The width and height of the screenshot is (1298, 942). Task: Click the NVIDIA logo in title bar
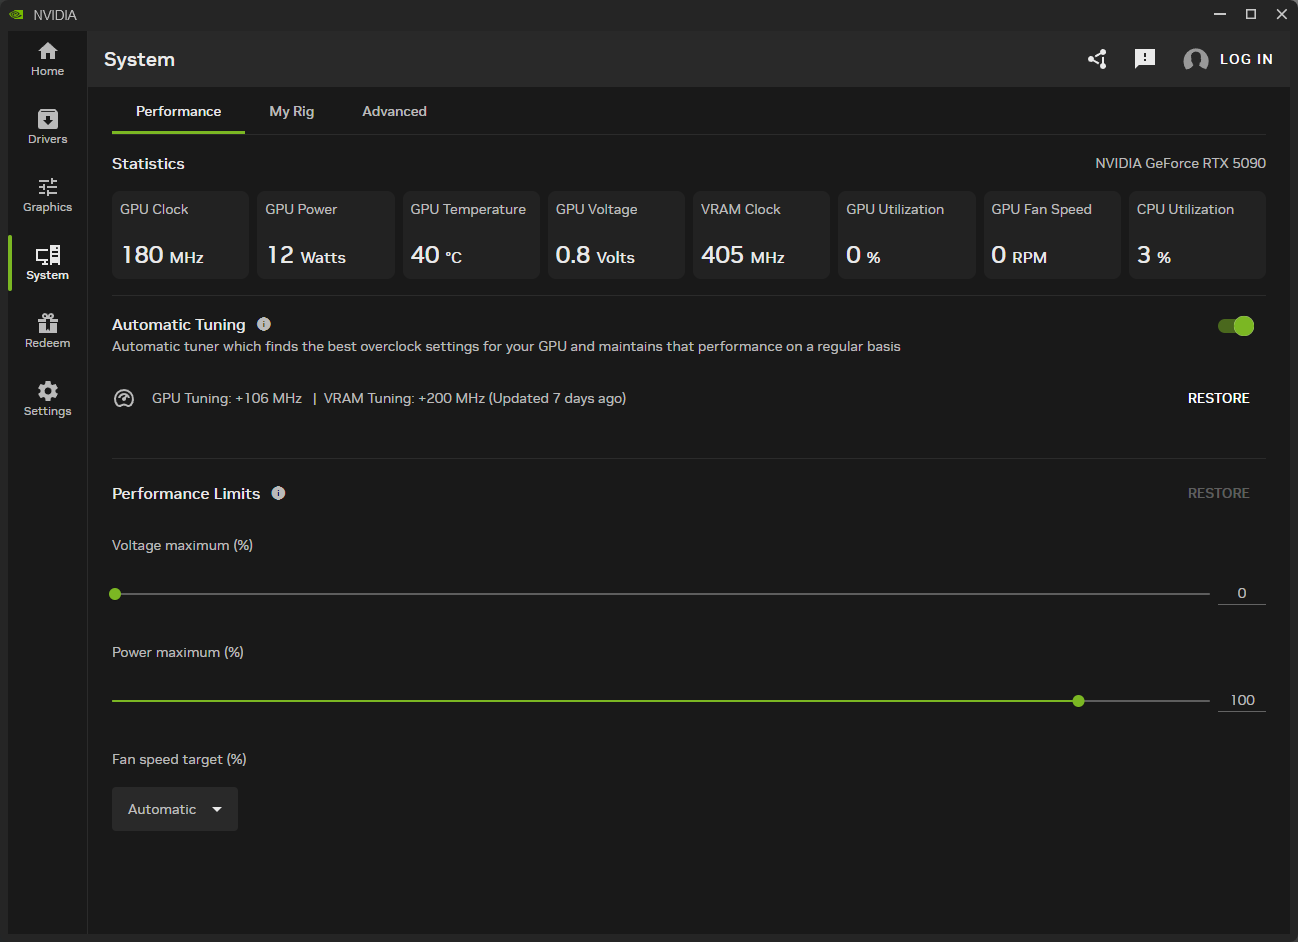click(16, 15)
